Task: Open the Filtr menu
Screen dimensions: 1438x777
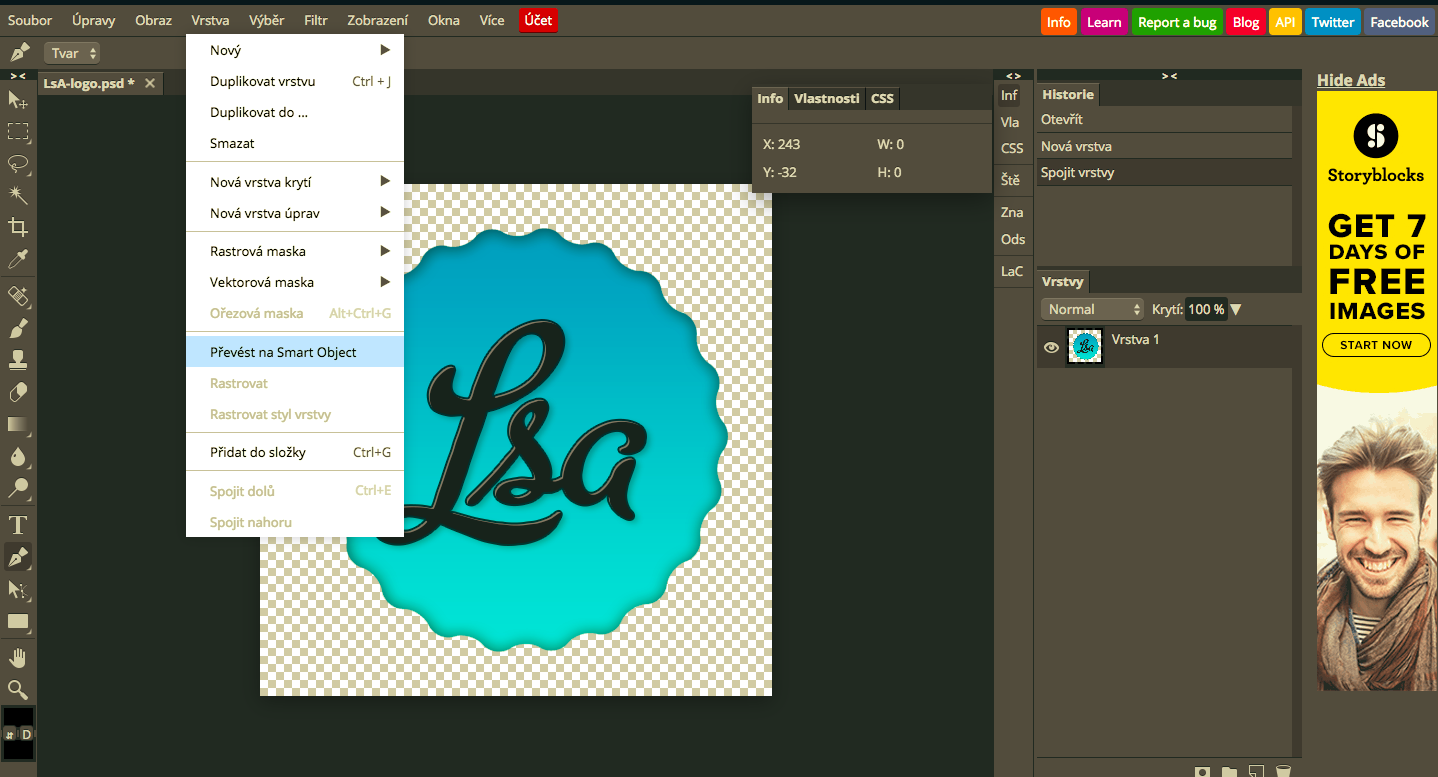Action: click(315, 19)
